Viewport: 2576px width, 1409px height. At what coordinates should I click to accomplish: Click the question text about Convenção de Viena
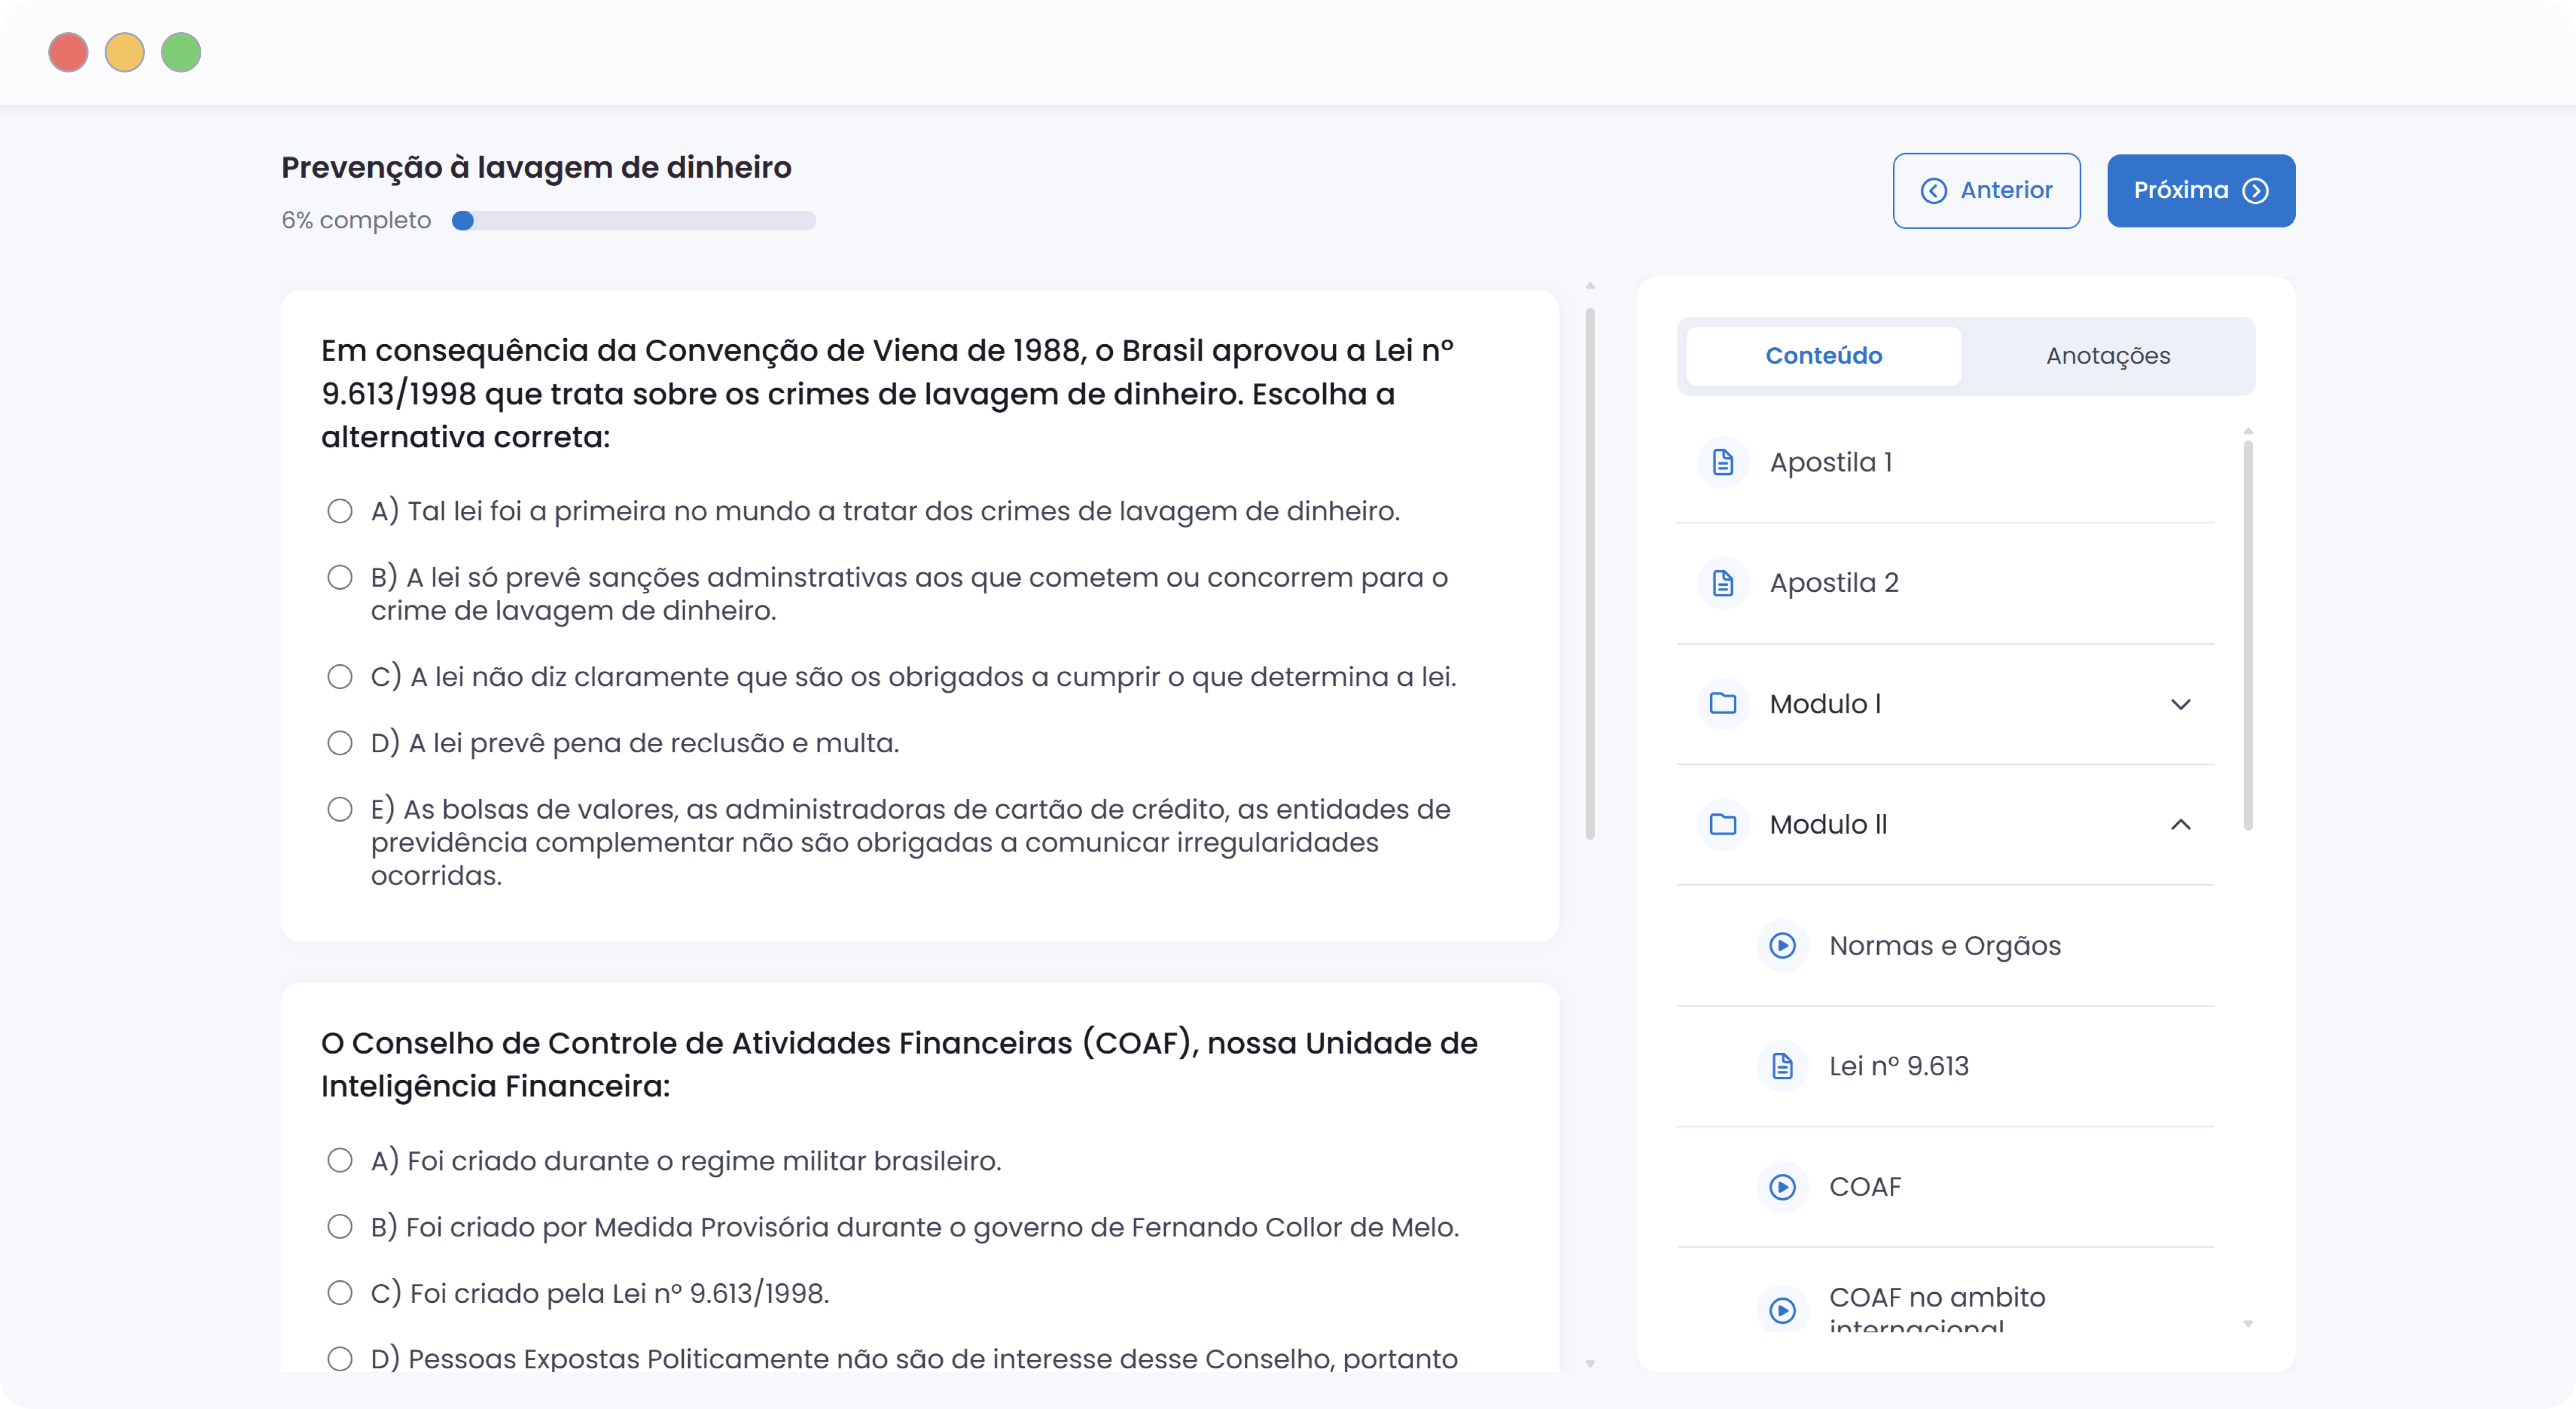point(887,393)
